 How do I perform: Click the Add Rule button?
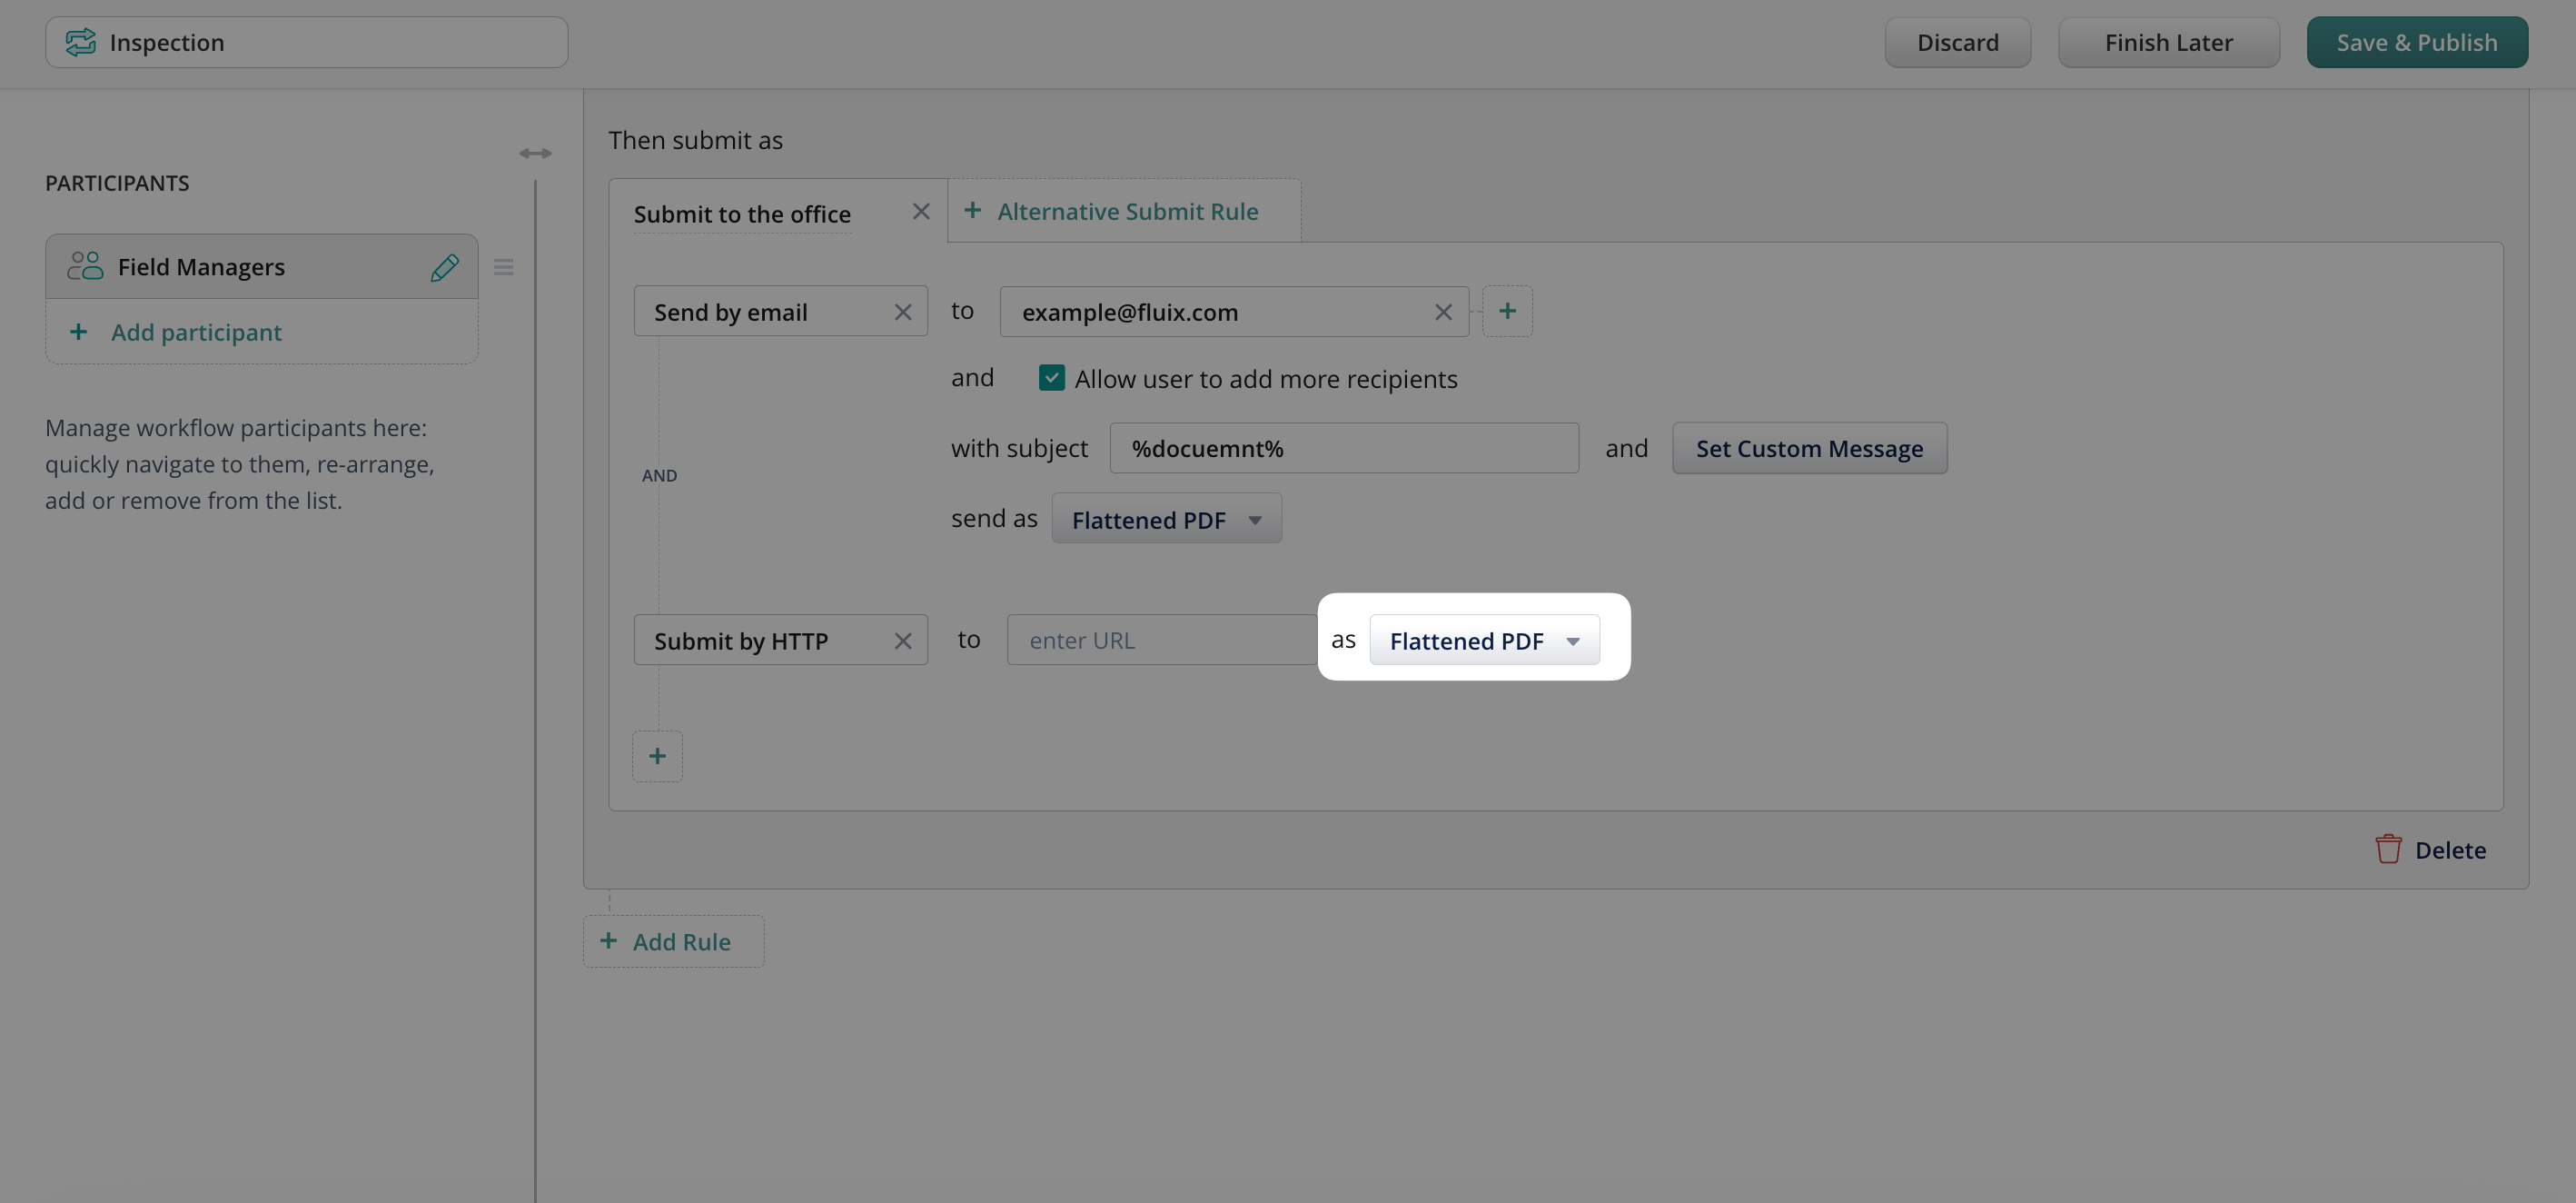[x=672, y=941]
